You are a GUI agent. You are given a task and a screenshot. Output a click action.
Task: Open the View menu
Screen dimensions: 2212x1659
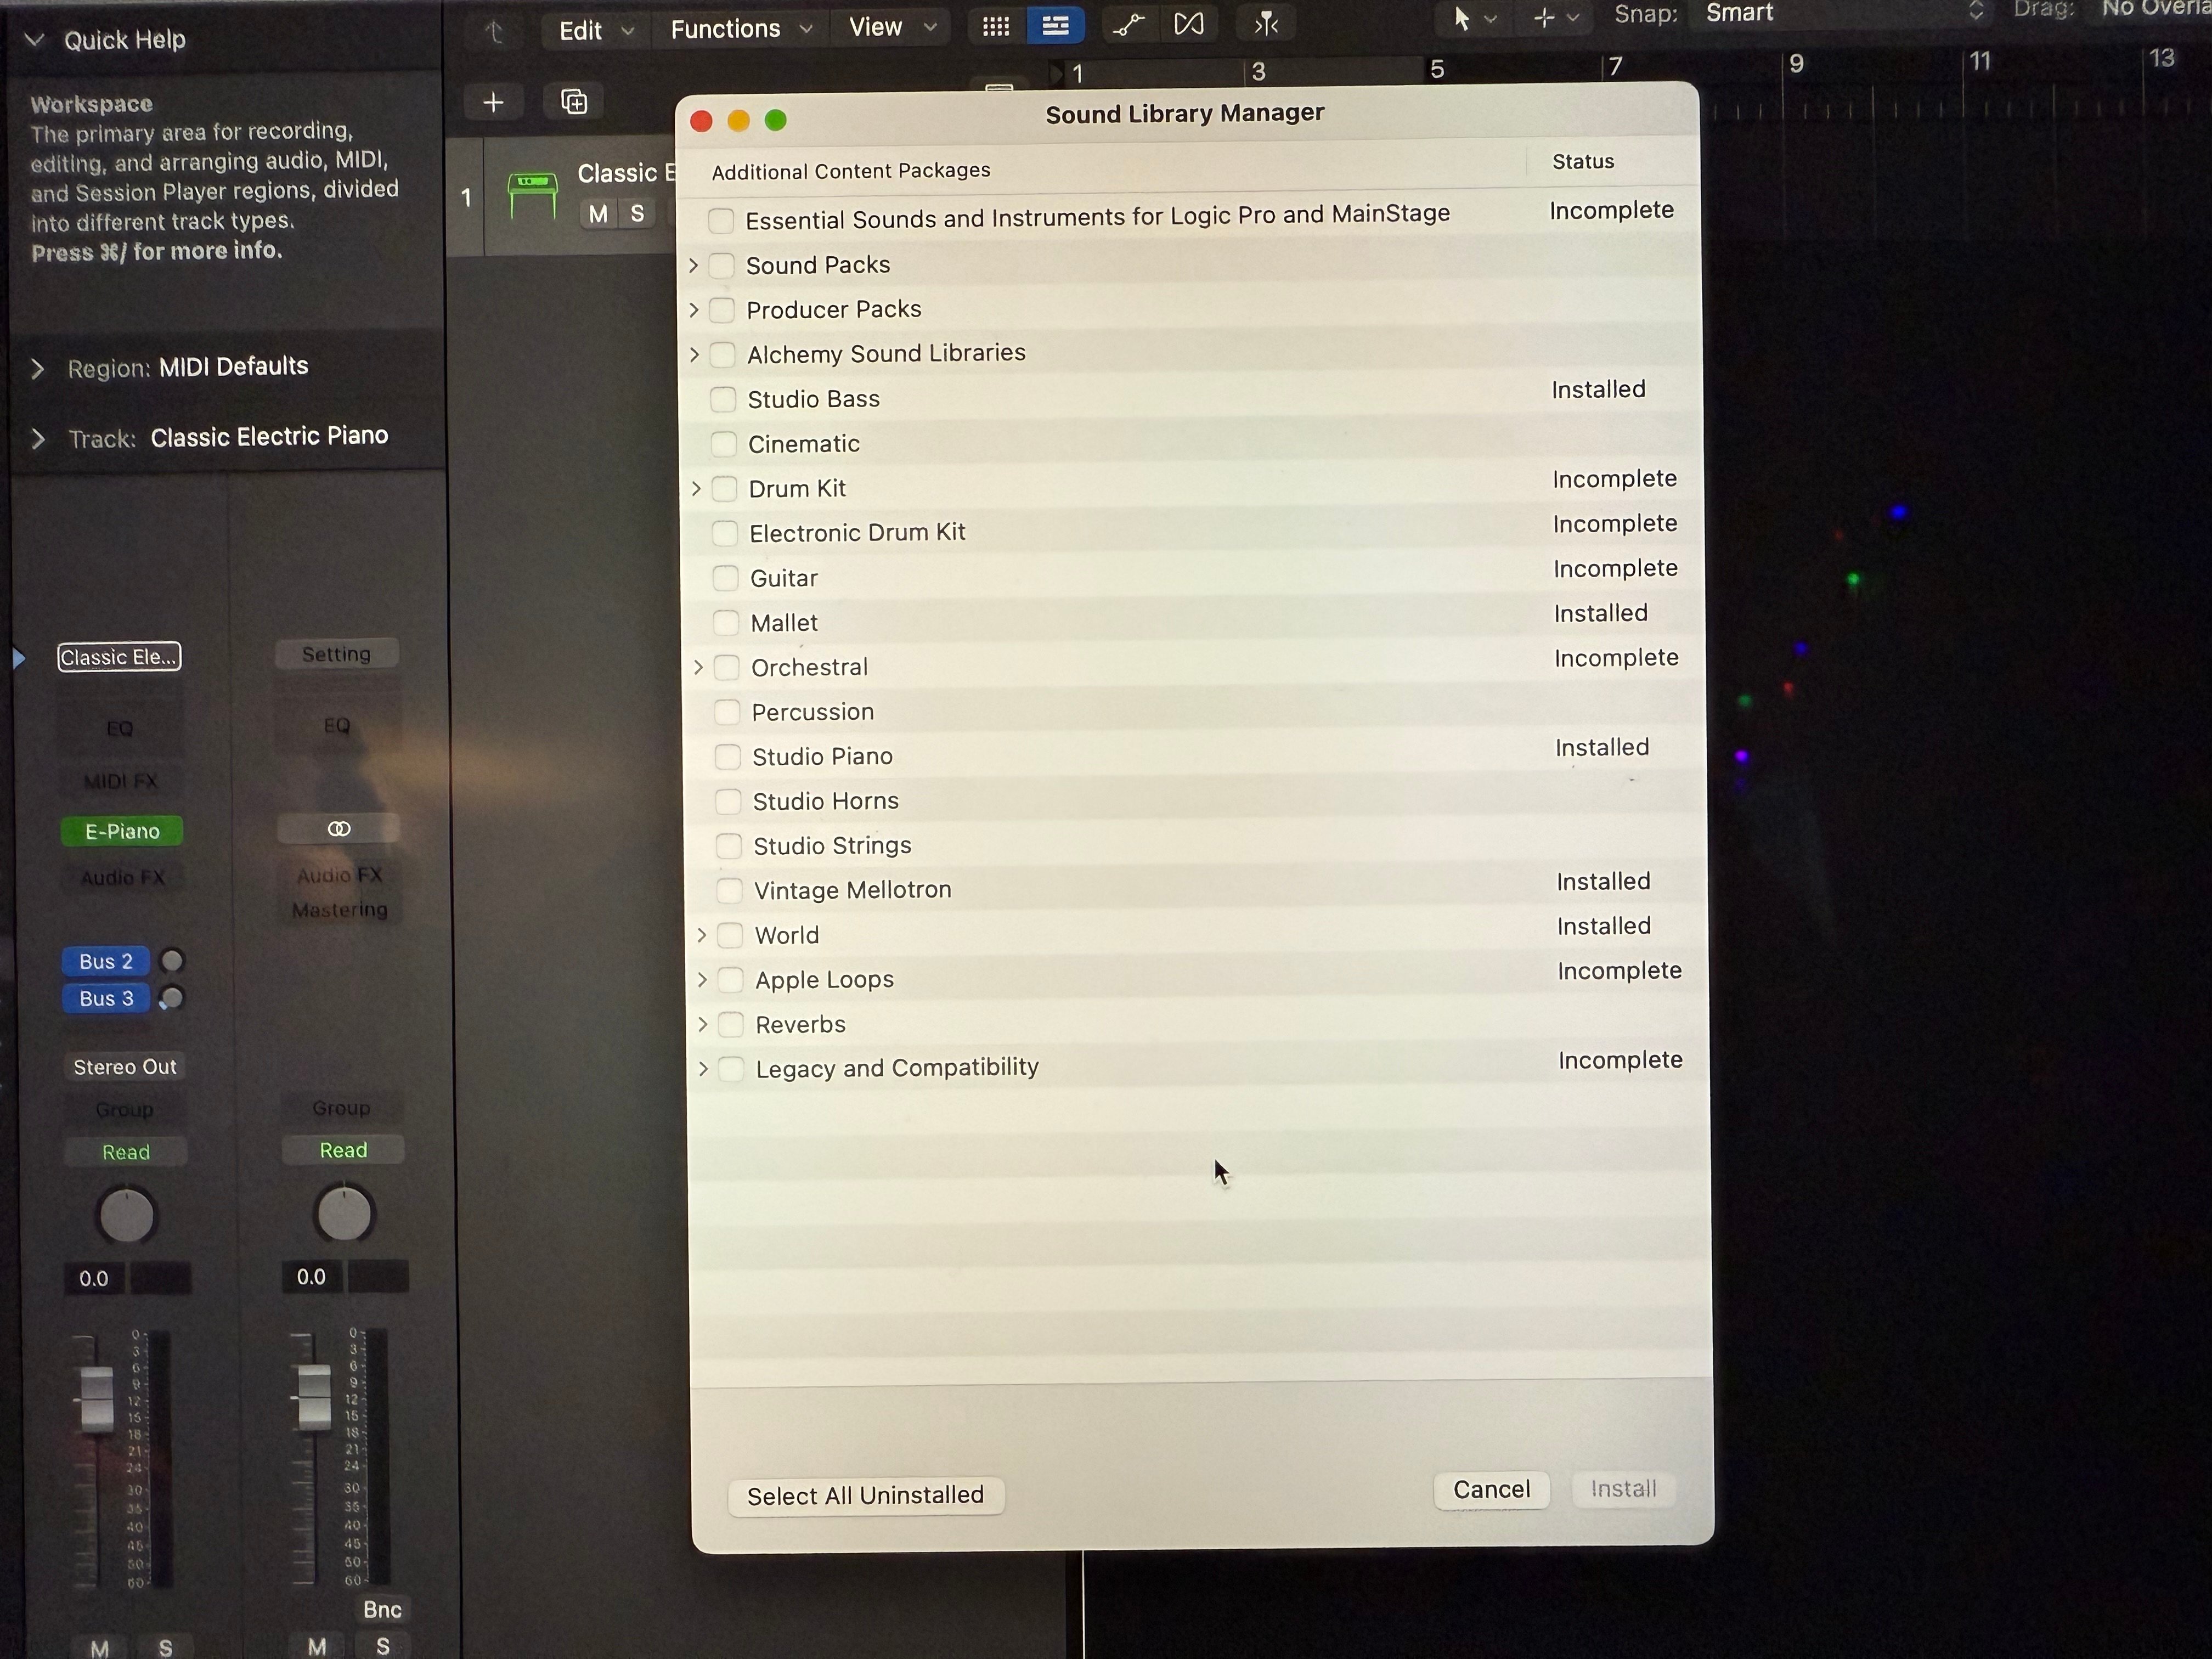click(892, 27)
